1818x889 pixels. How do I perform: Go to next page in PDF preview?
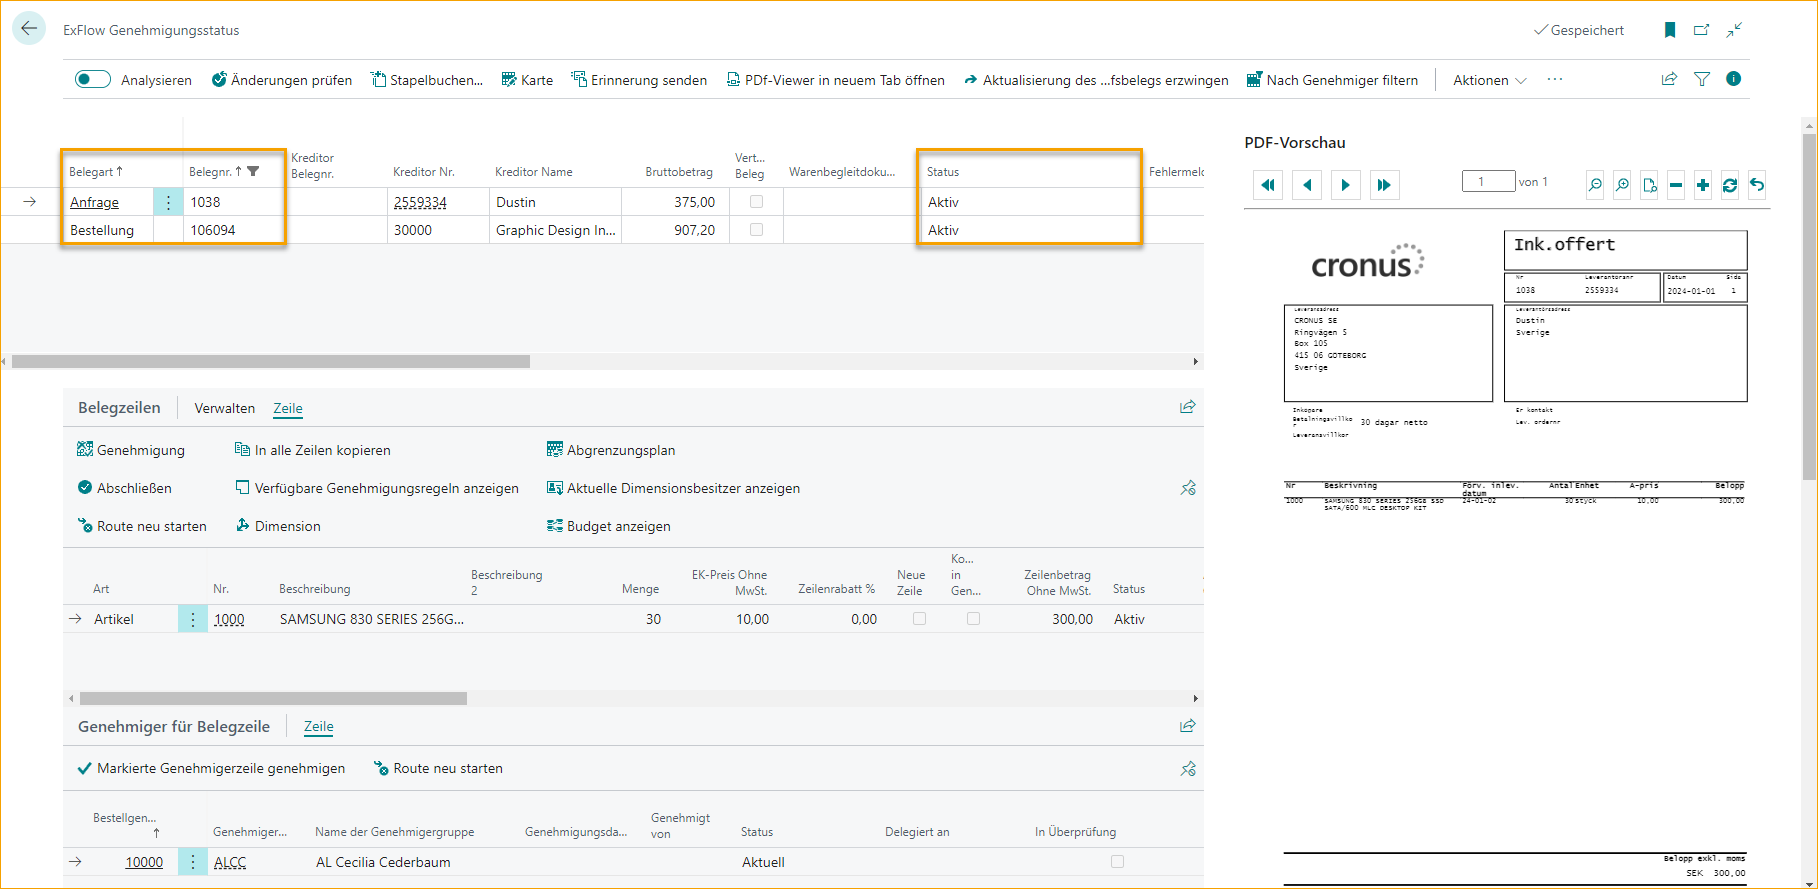point(1345,185)
